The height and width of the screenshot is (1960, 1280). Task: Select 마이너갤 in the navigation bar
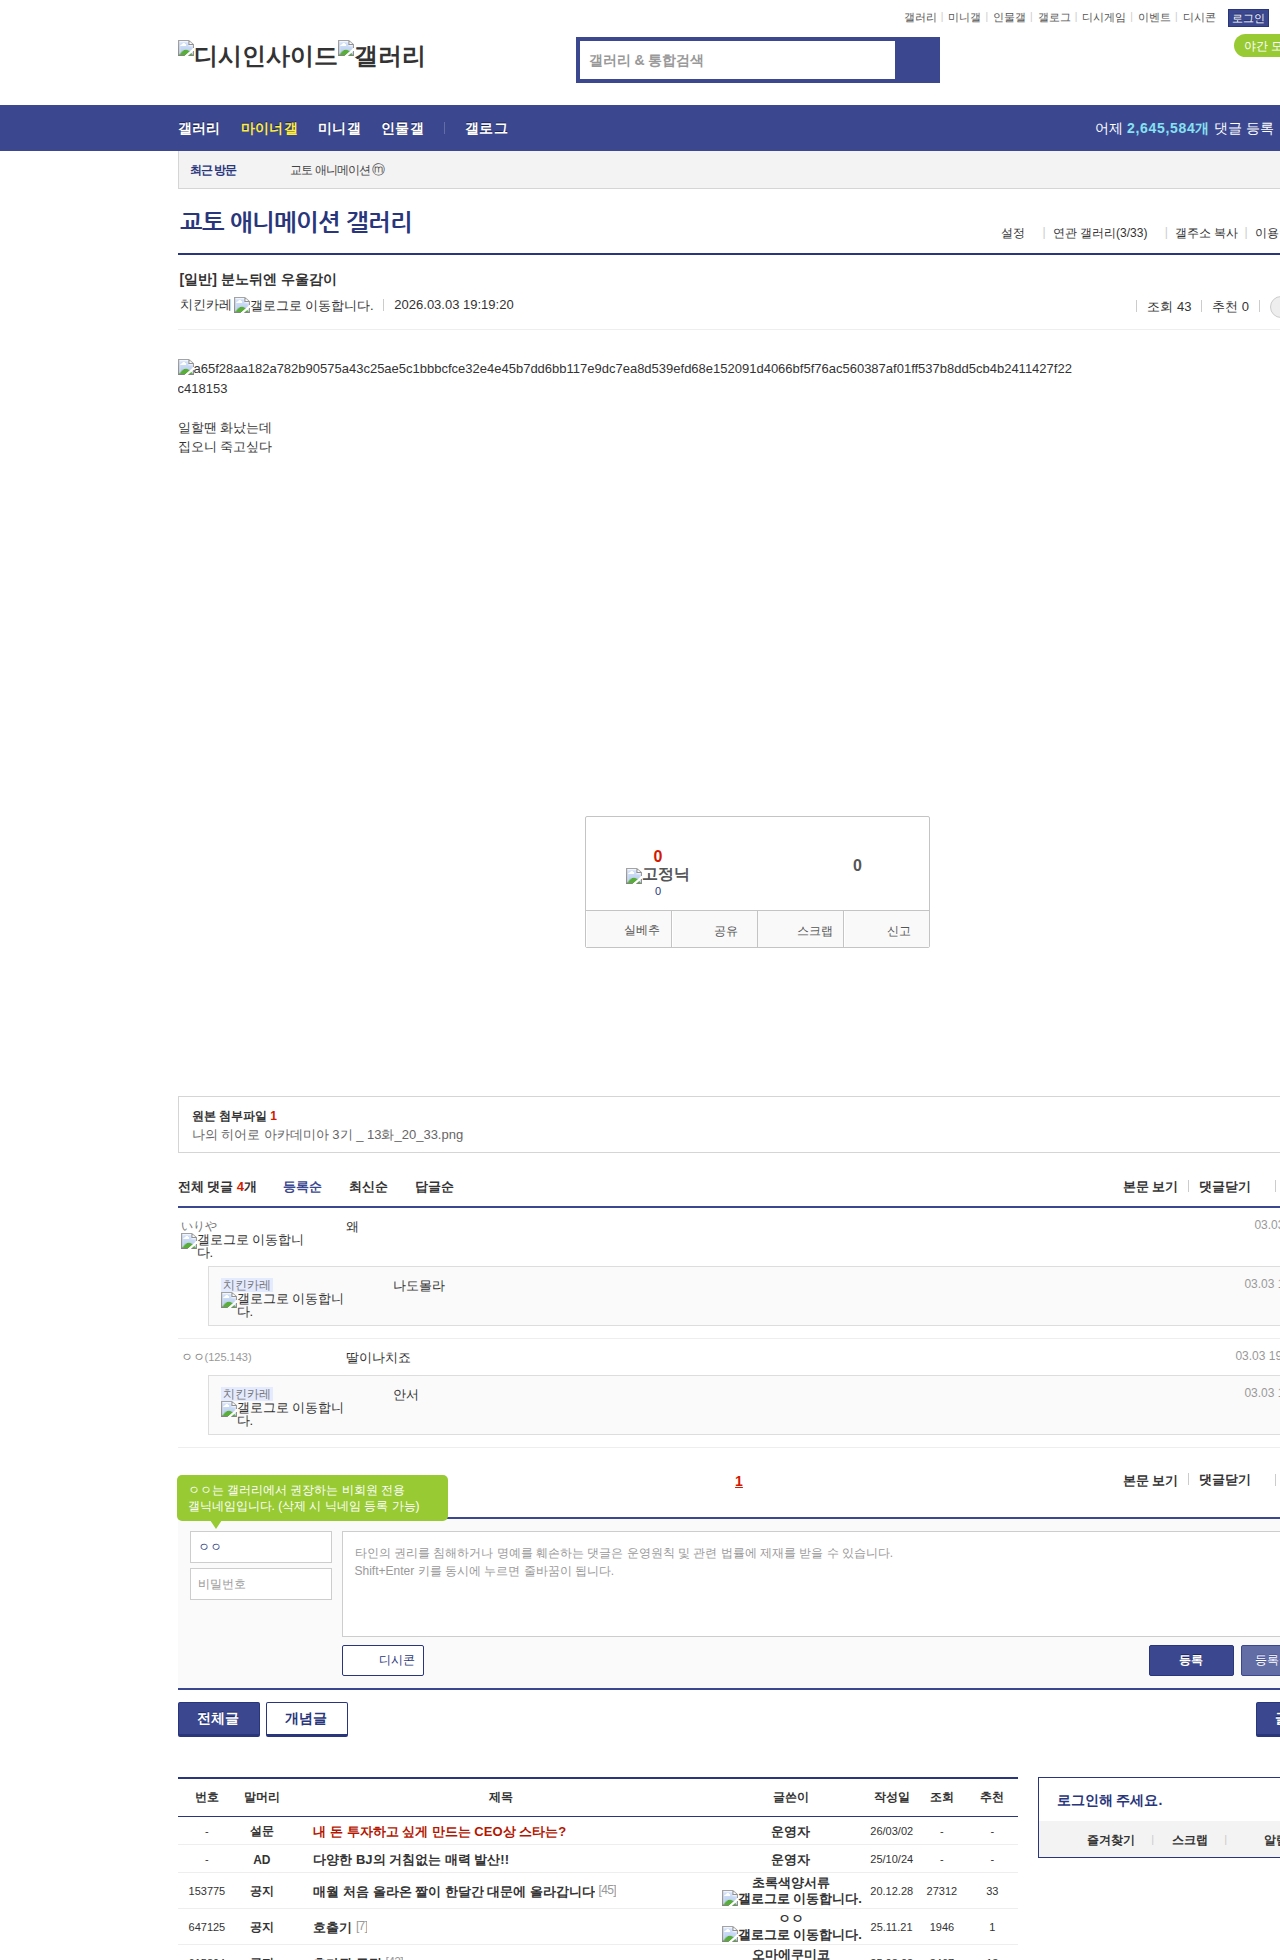pos(269,128)
